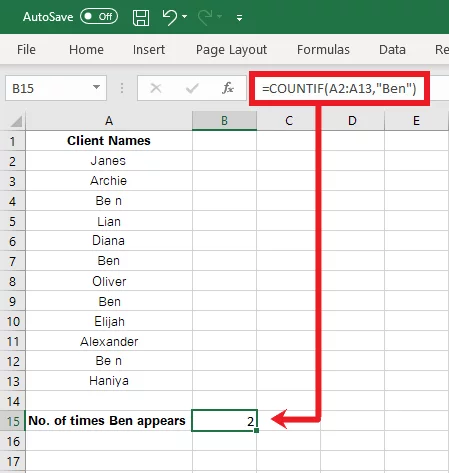Open the File menu
This screenshot has height=473, width=449.
tap(26, 50)
